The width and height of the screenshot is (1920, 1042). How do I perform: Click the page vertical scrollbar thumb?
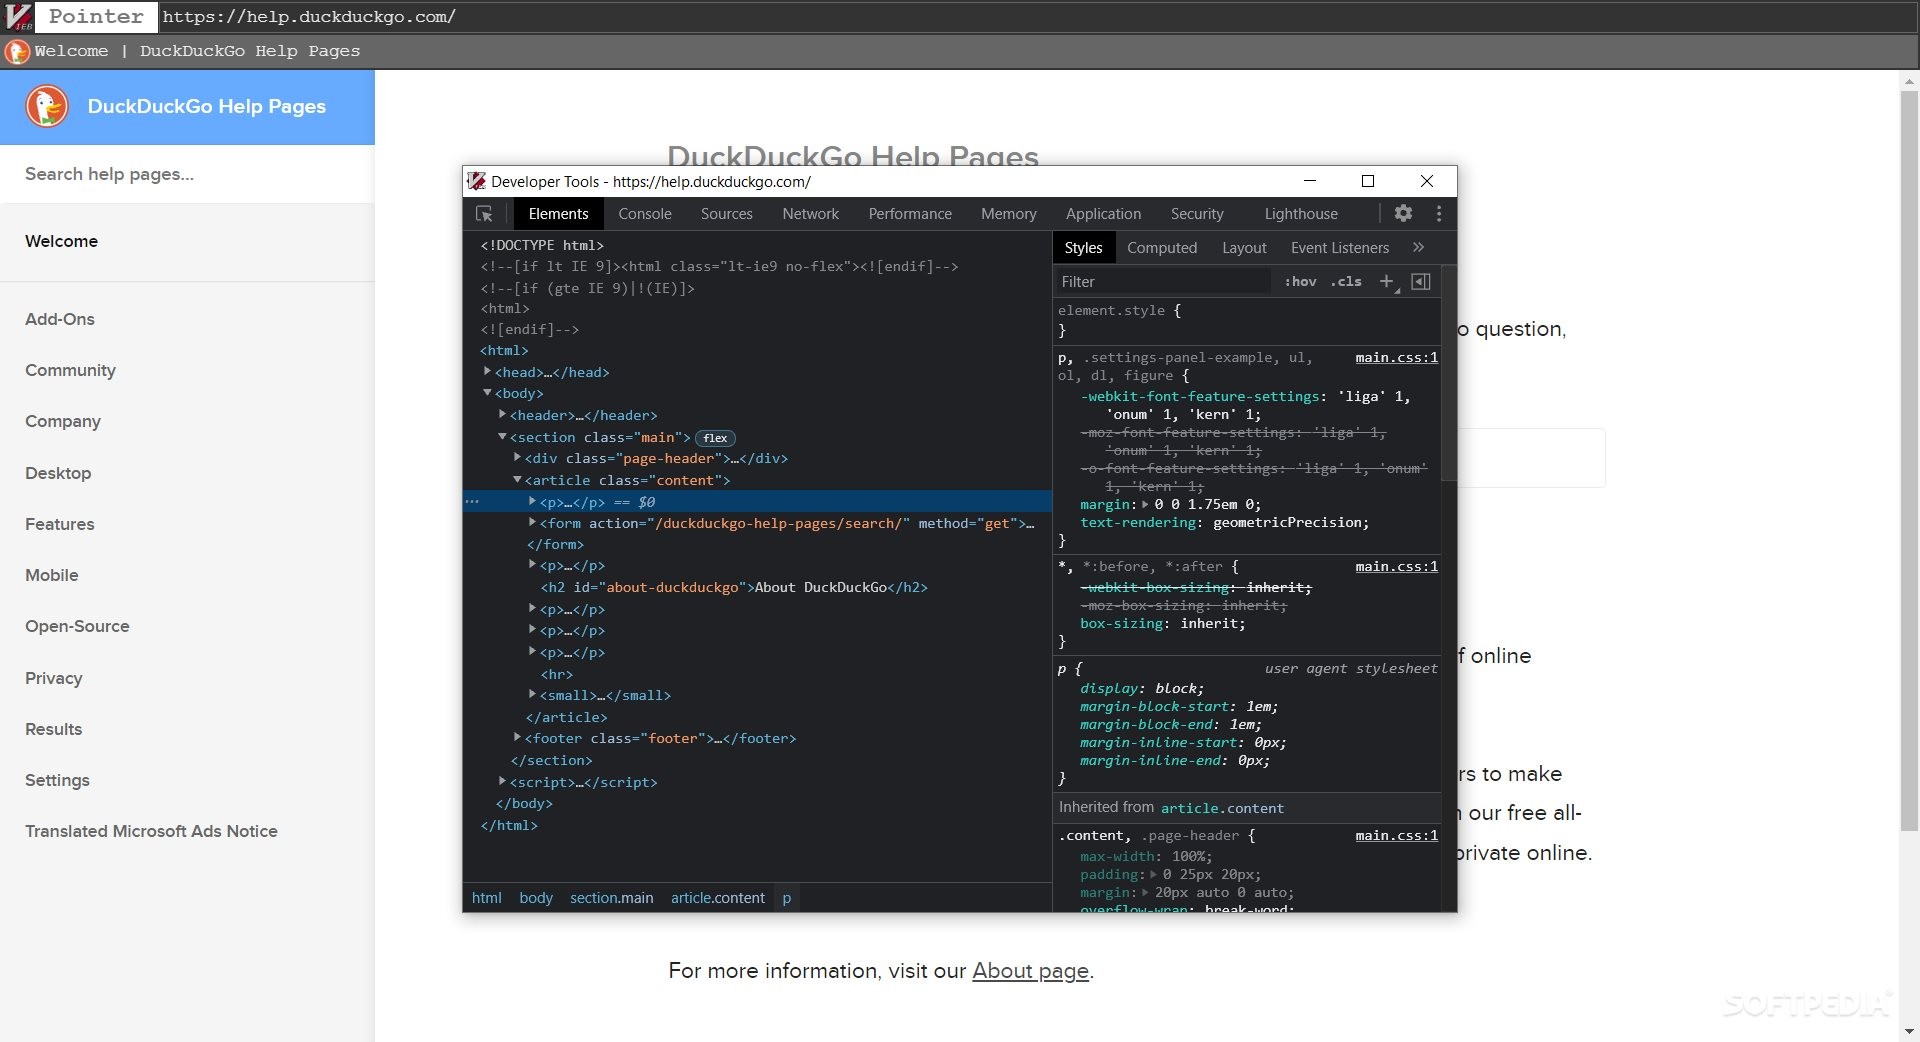coord(1909,460)
